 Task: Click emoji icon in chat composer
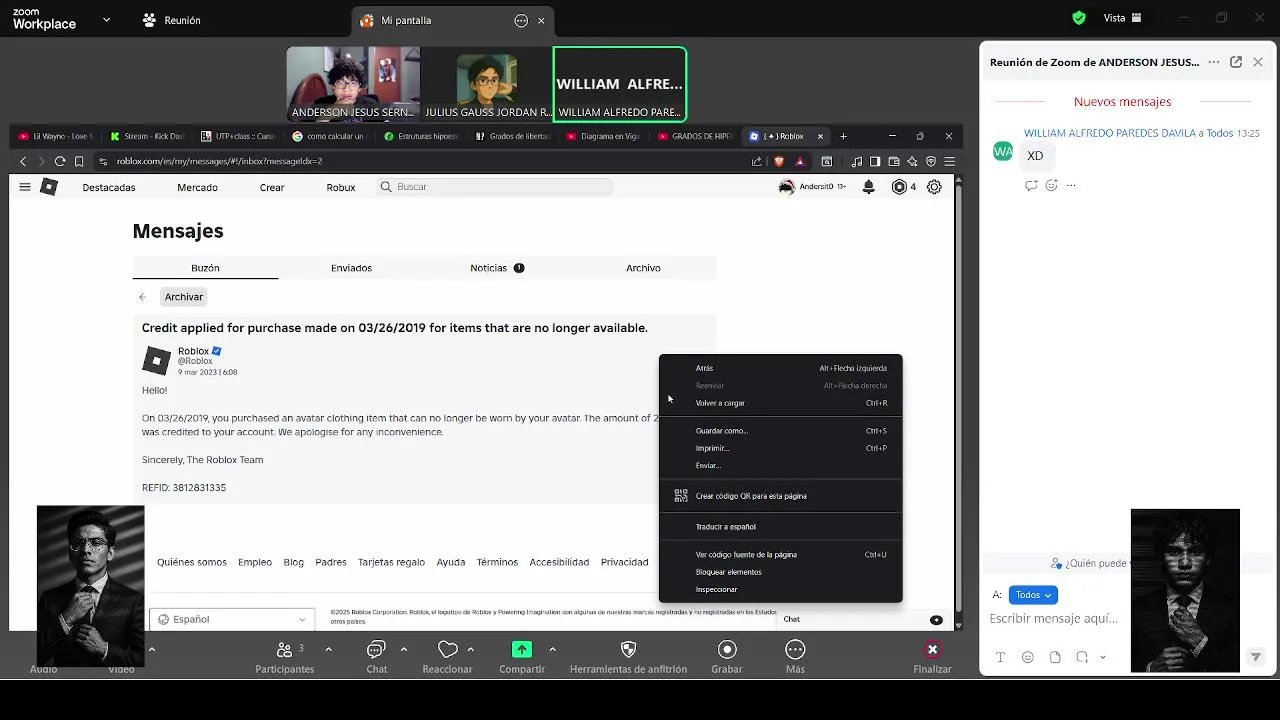pos(1027,657)
